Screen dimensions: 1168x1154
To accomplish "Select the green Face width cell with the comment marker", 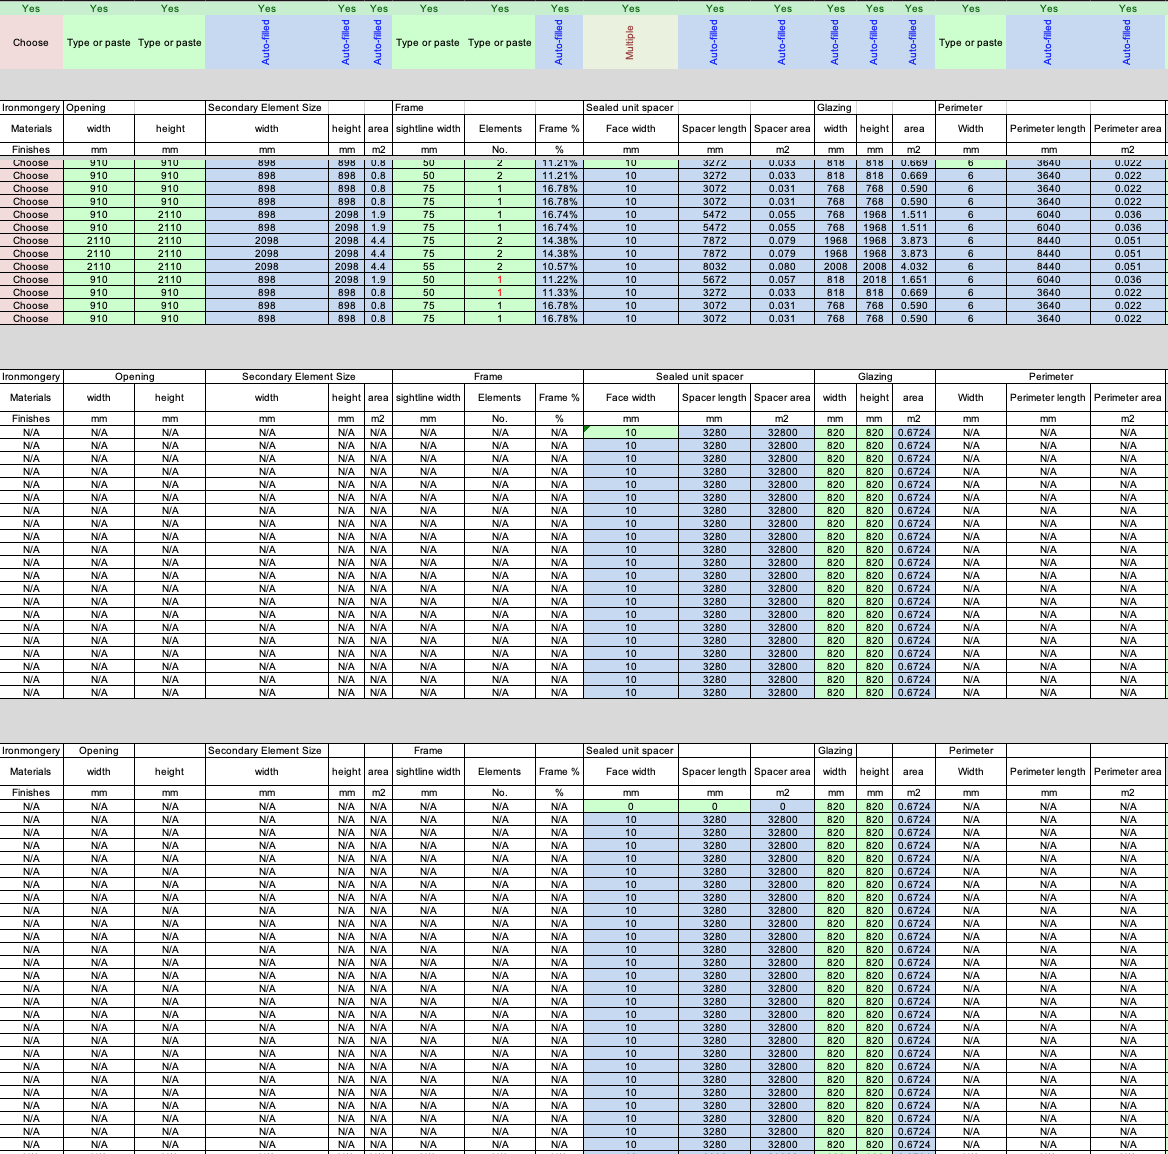I will coord(630,431).
